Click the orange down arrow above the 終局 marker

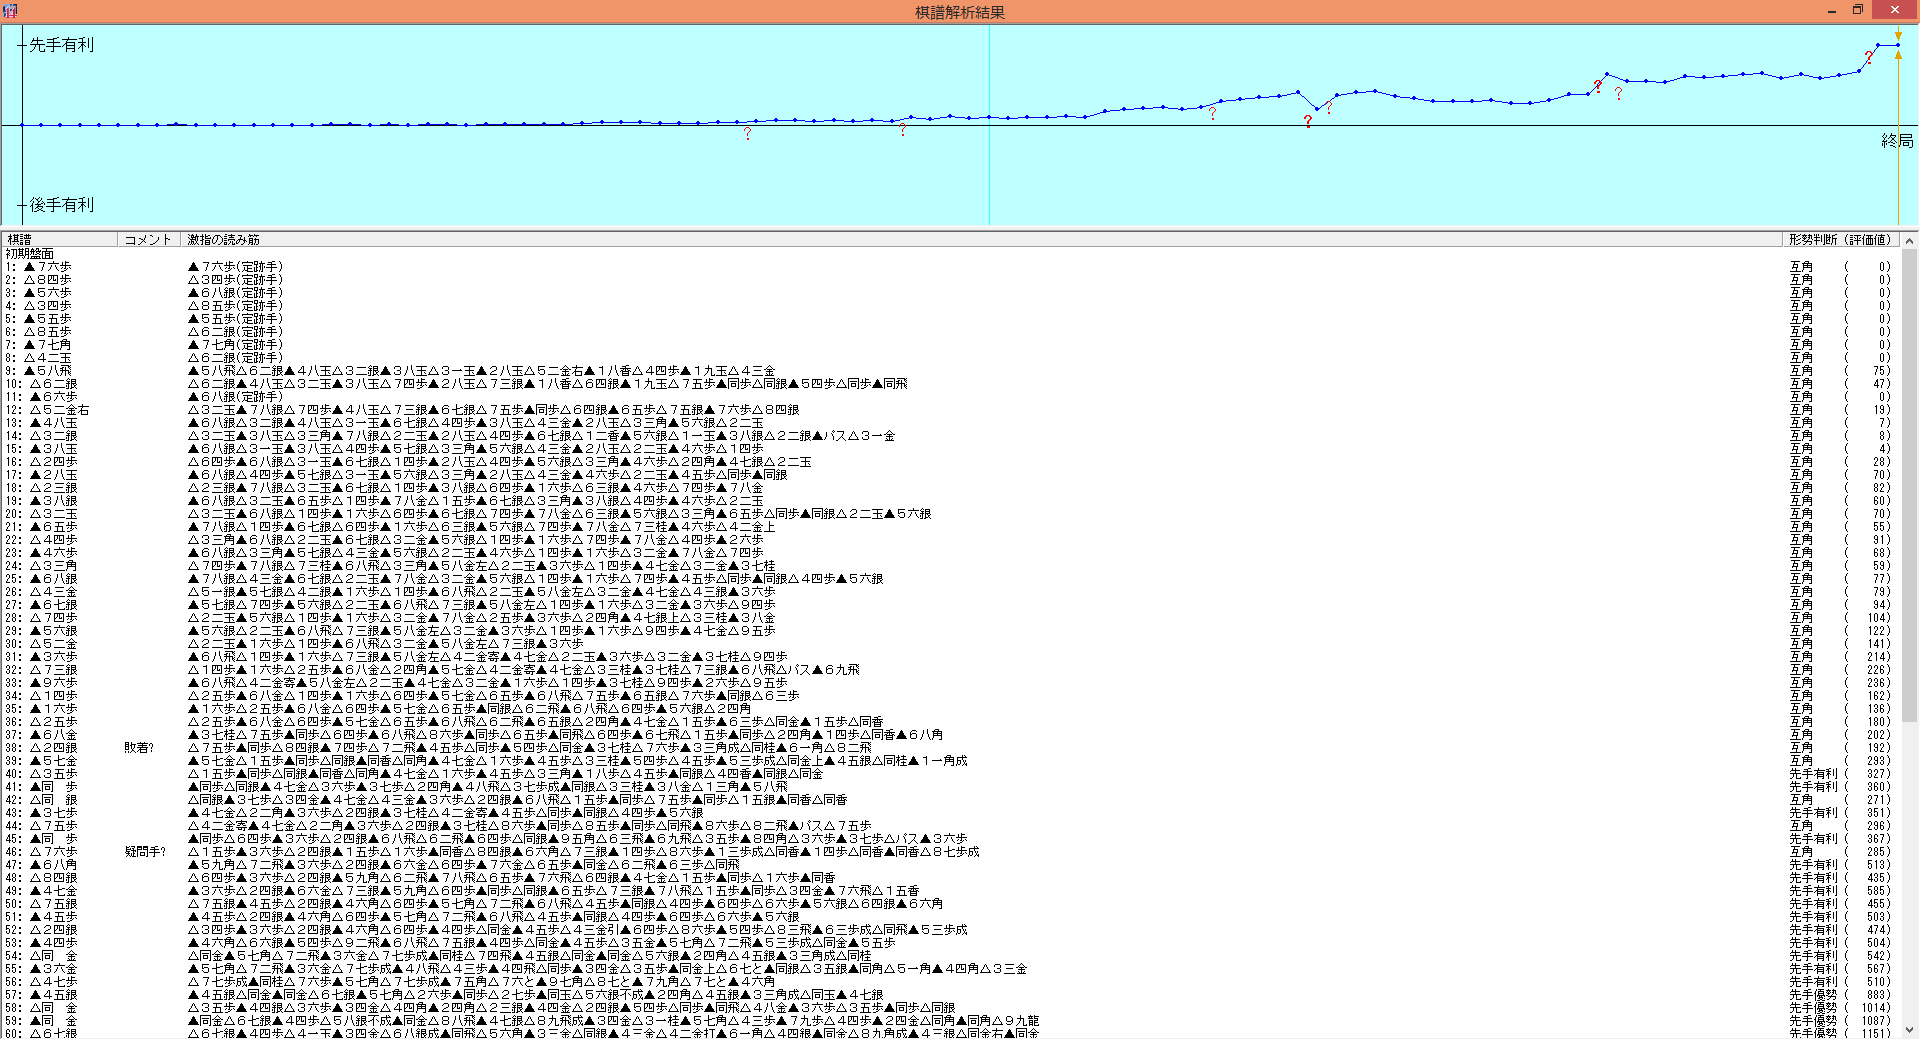1898,35
